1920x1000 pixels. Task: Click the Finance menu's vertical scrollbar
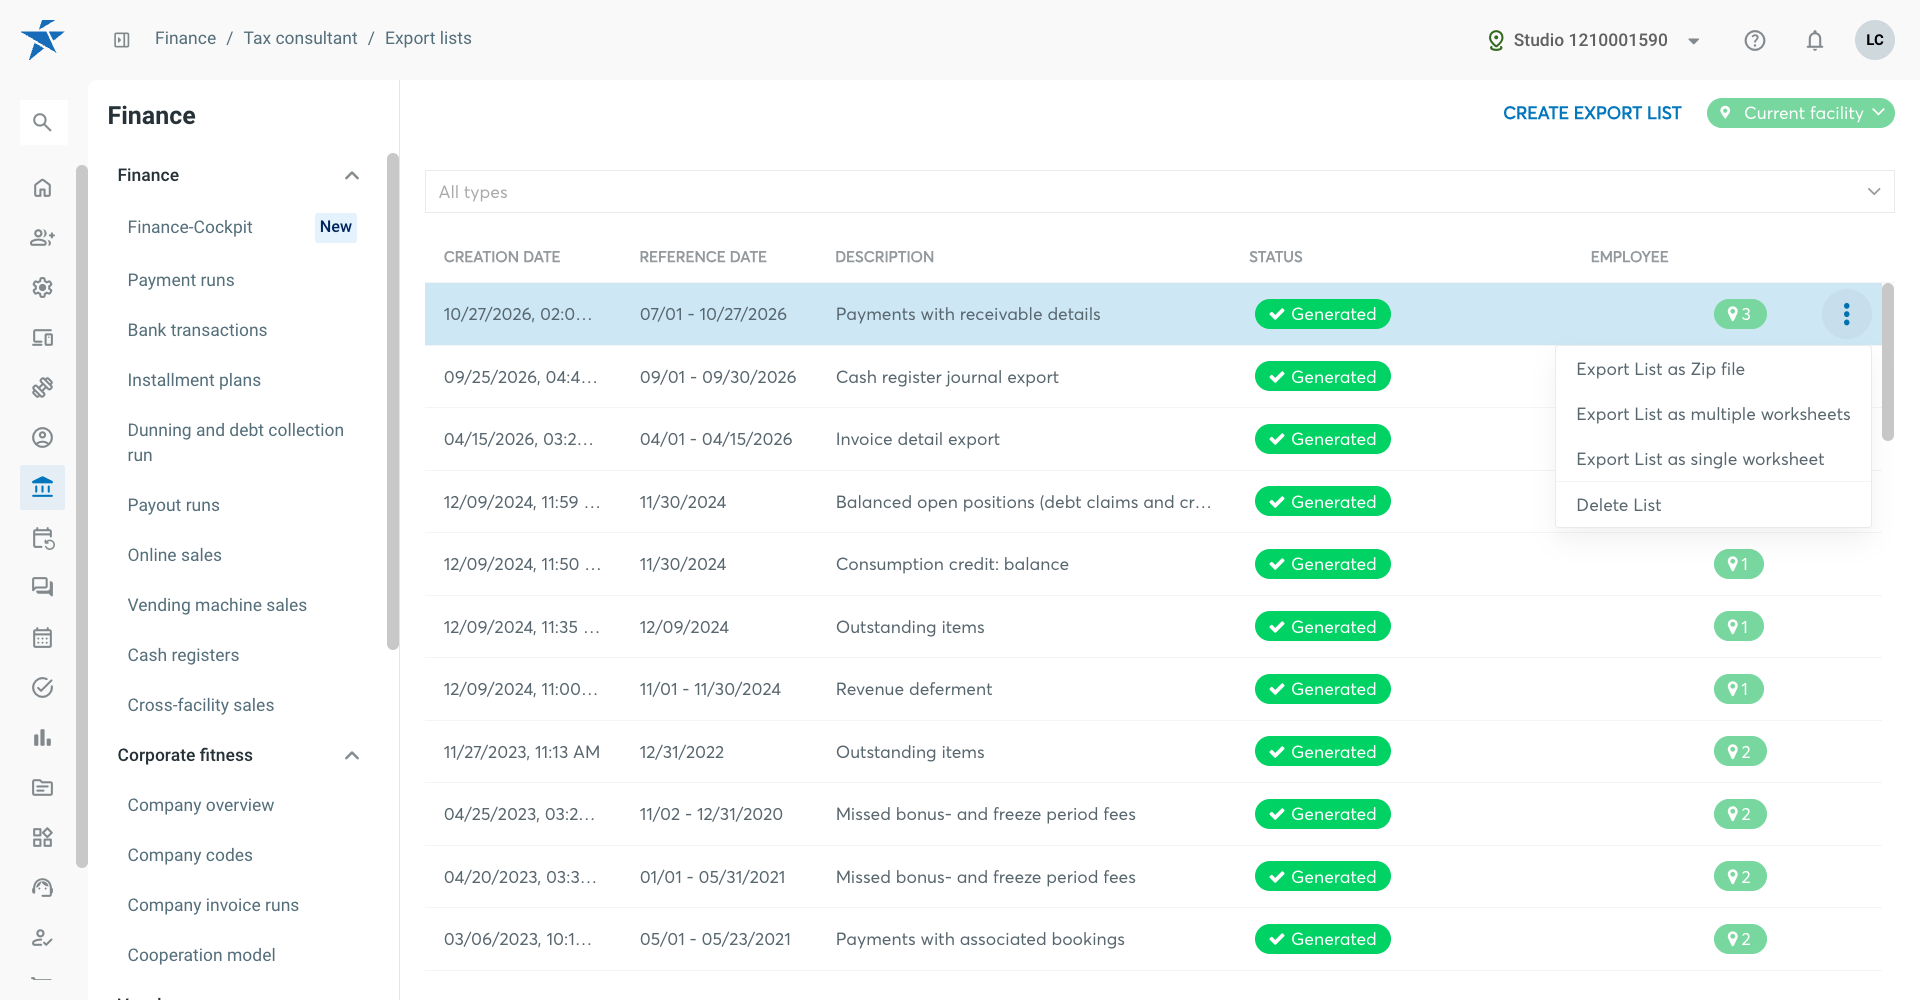tap(392, 400)
